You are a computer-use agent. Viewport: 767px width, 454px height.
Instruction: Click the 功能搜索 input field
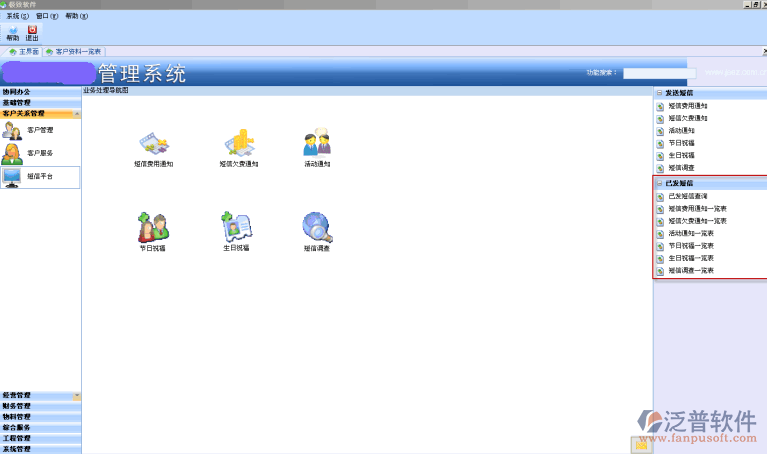pos(658,73)
